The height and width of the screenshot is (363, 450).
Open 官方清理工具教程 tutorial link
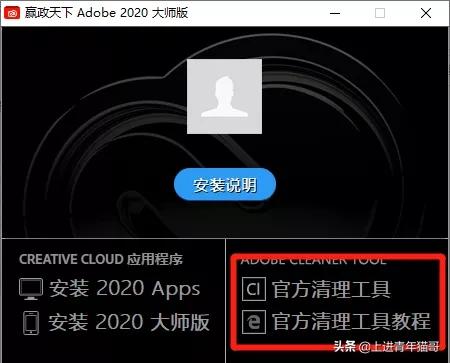[x=351, y=322]
